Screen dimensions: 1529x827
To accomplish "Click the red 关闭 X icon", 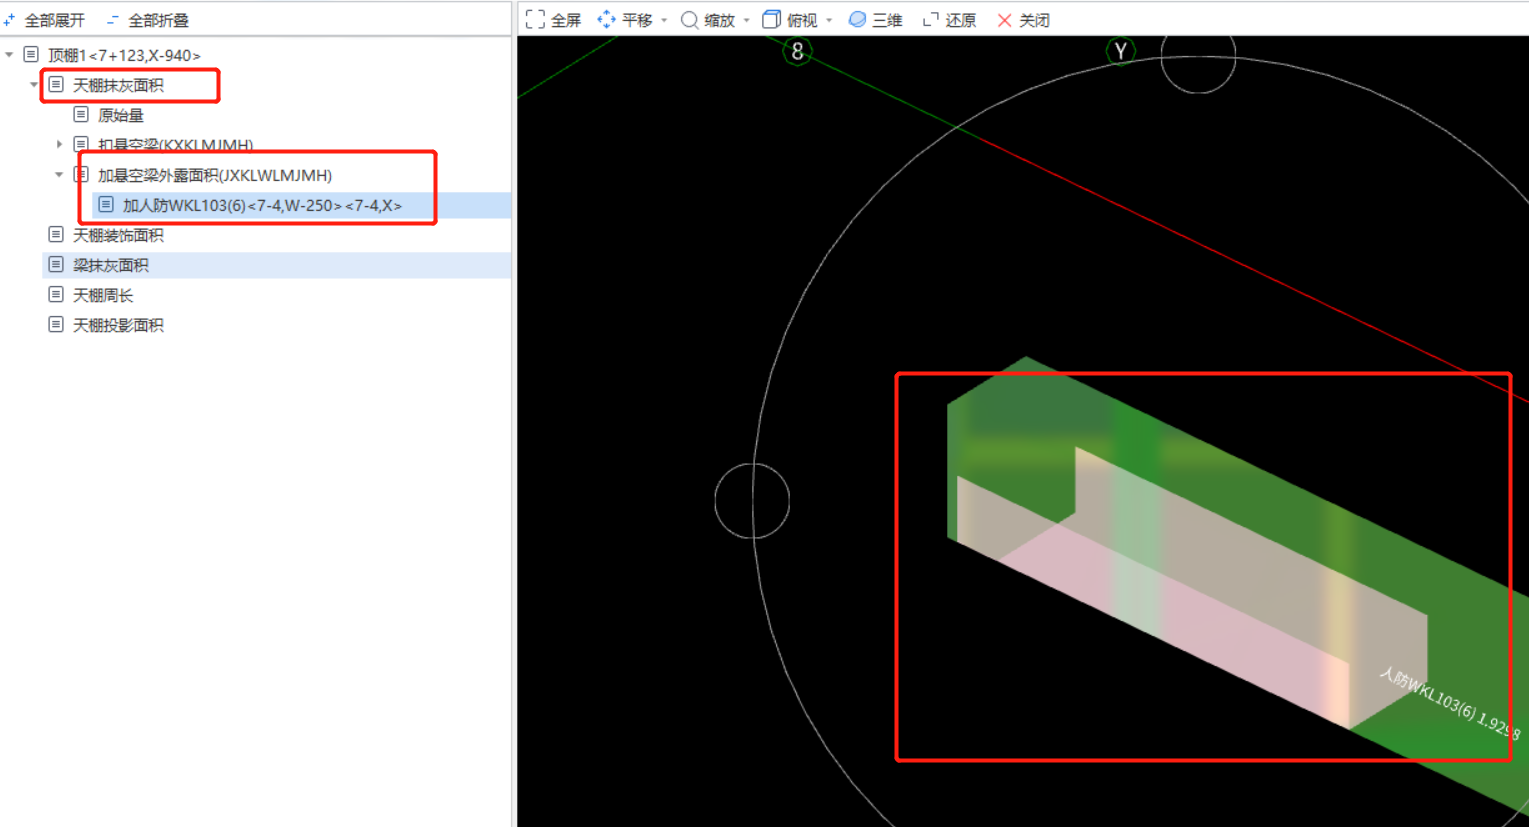I will [x=1005, y=20].
